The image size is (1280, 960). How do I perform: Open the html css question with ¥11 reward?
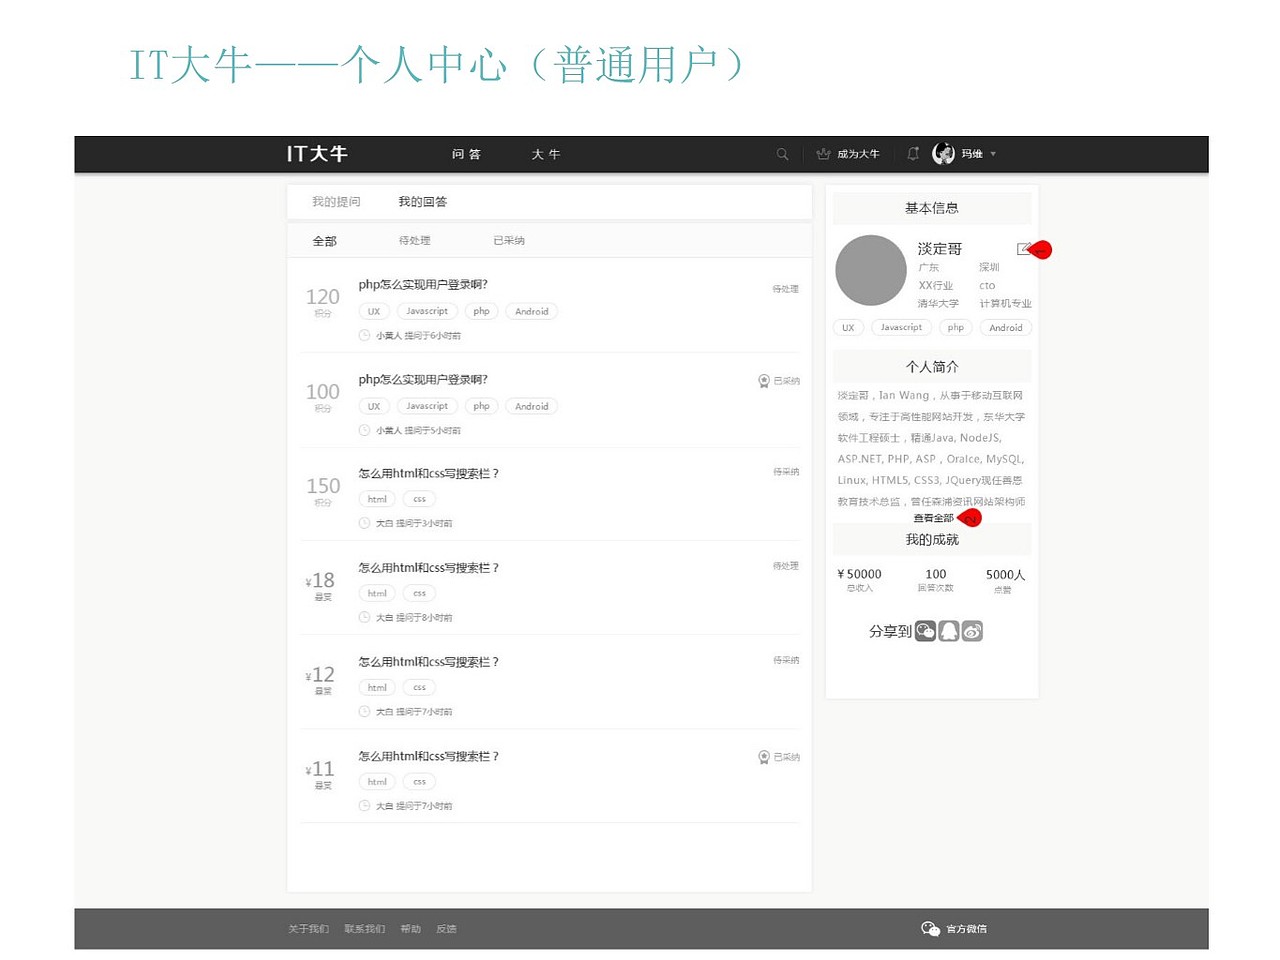[428, 757]
